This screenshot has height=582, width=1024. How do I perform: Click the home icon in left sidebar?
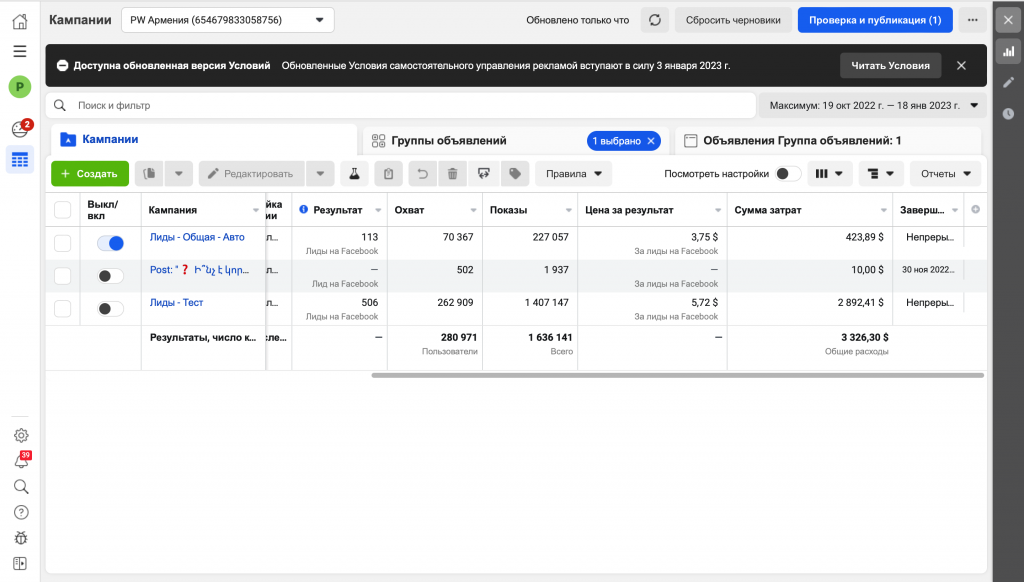[x=20, y=22]
